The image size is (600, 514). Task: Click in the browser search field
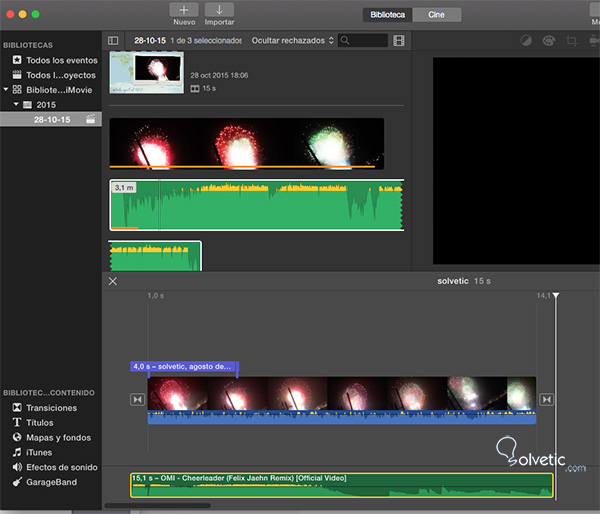click(x=366, y=41)
